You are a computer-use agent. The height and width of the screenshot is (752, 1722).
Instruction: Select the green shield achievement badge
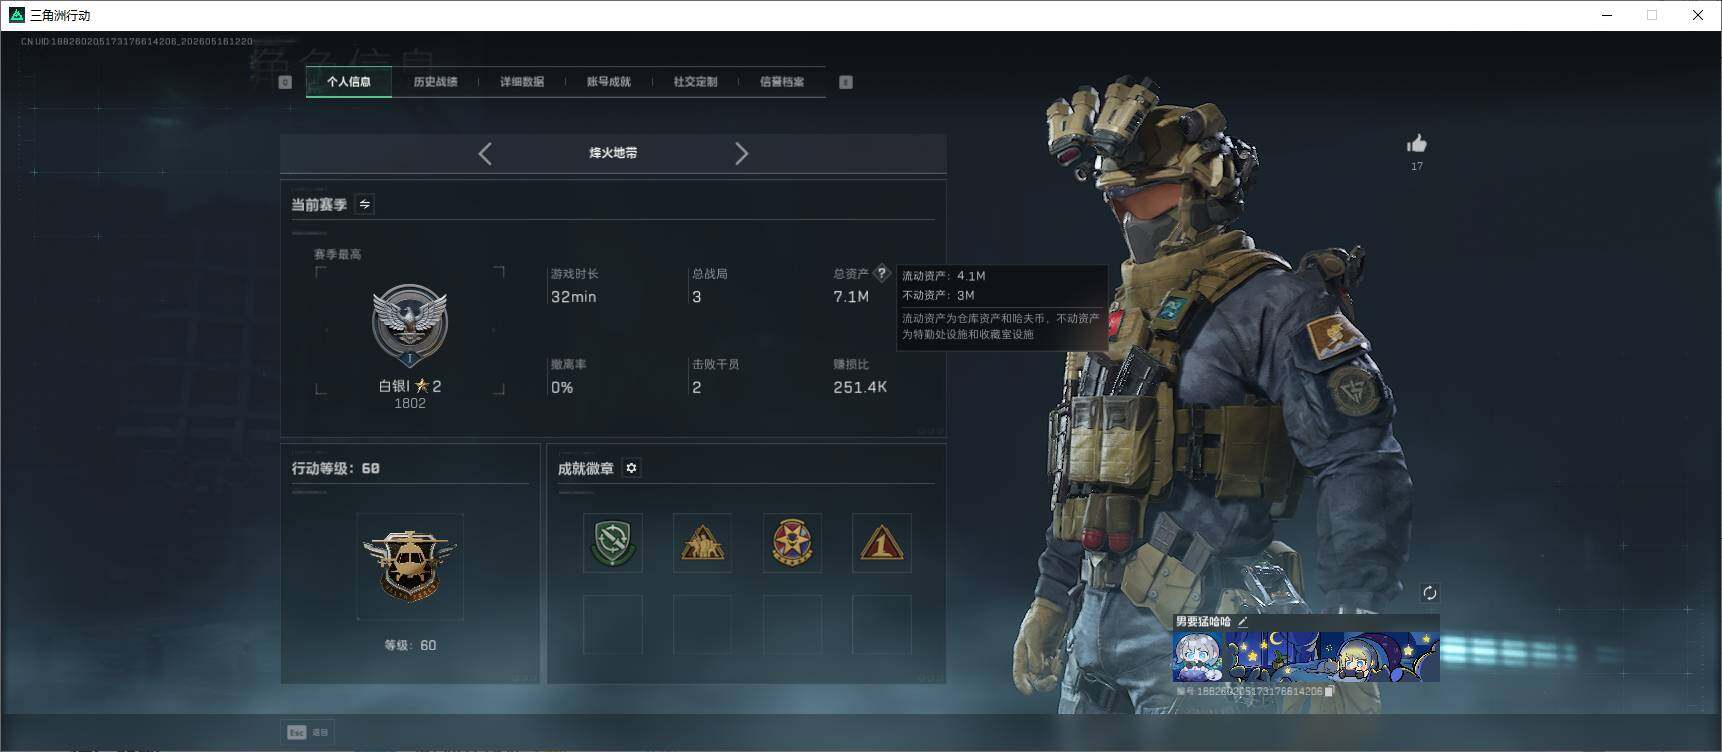click(x=613, y=543)
